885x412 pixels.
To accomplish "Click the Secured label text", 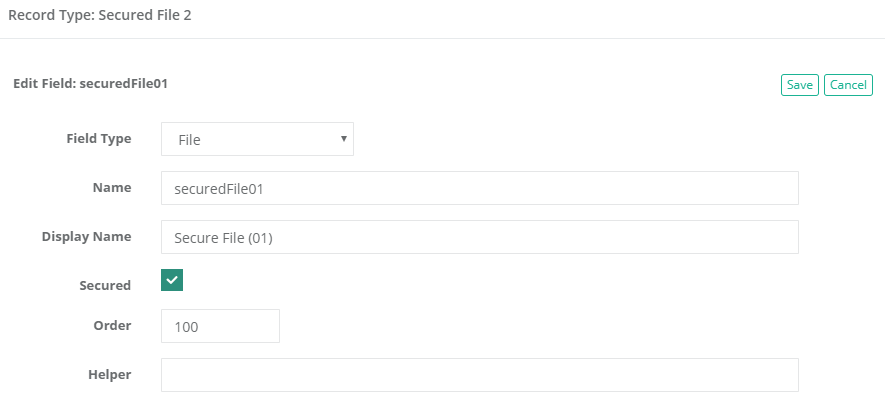I will pos(105,285).
